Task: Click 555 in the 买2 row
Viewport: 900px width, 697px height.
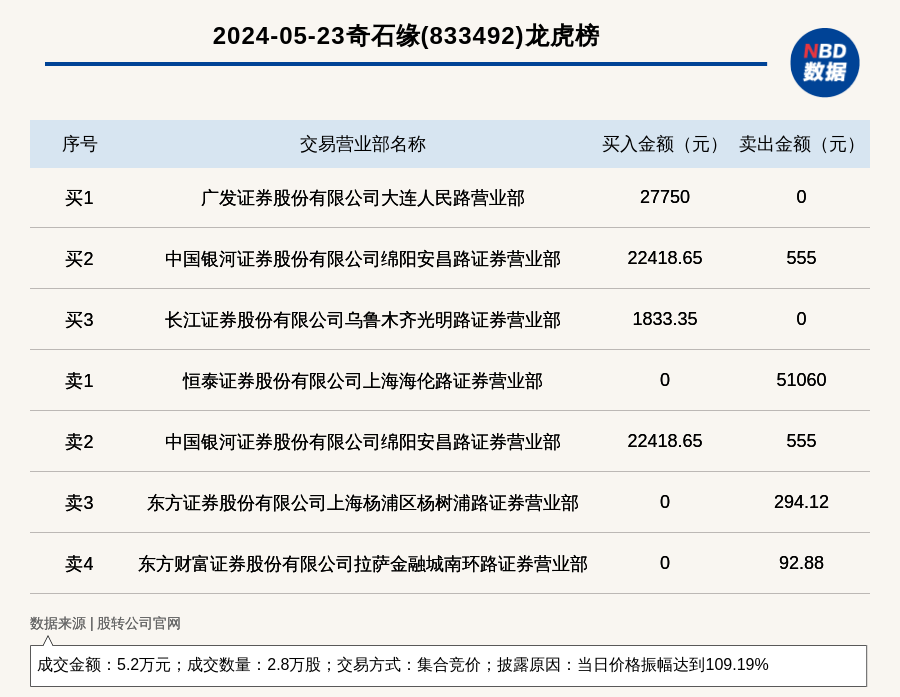Action: coord(801,258)
